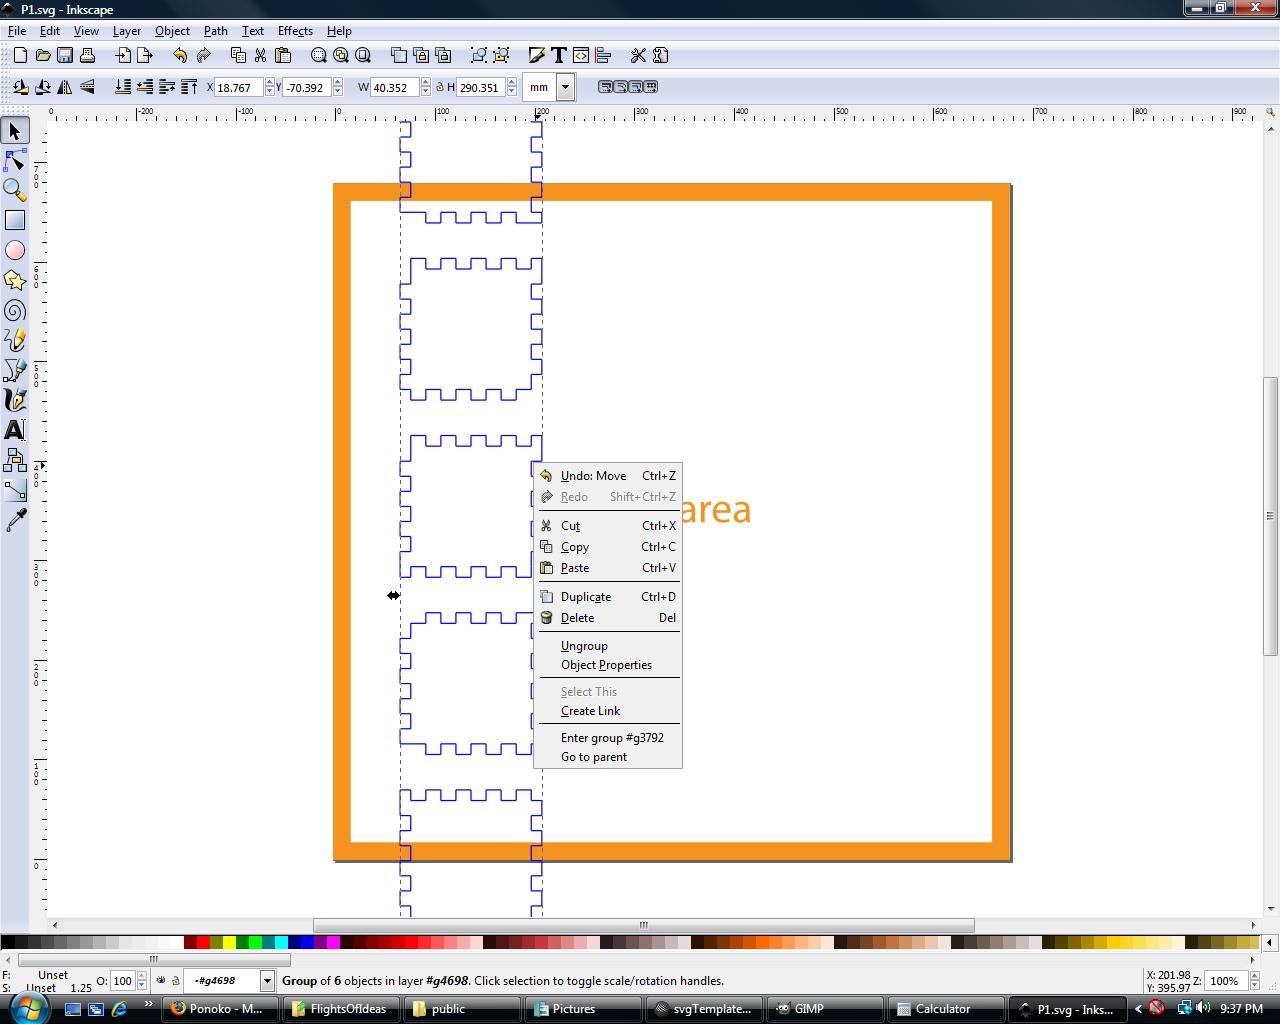Click the Export bitmap icon

tap(145, 55)
